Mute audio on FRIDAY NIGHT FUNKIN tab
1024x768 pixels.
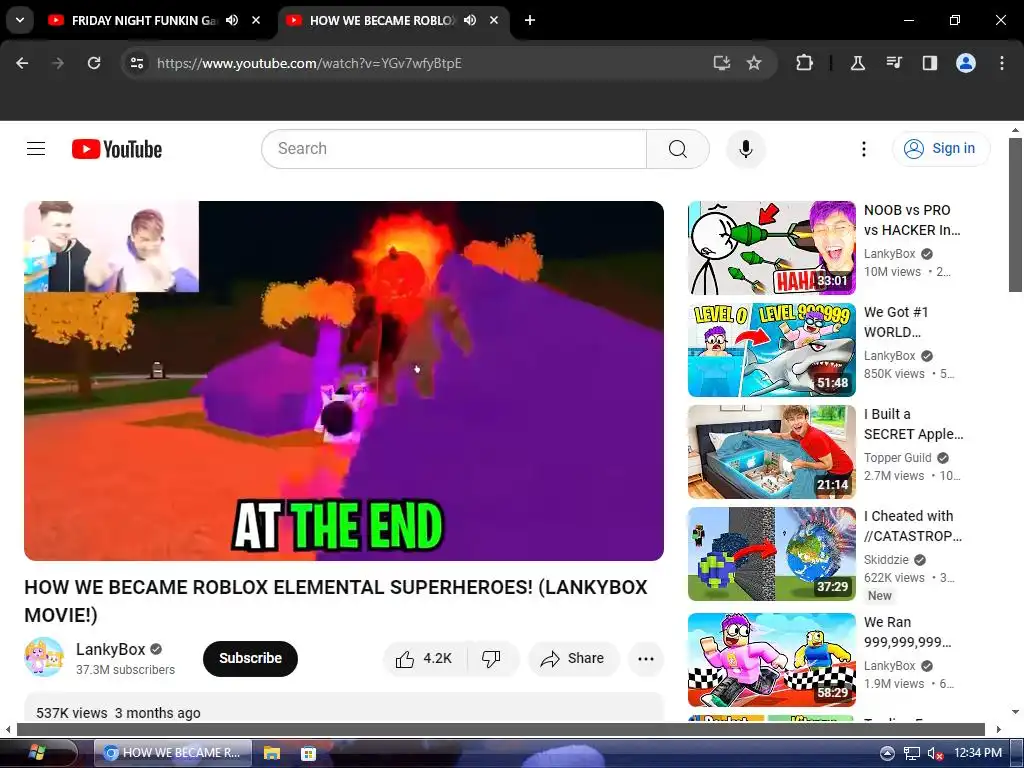click(x=232, y=20)
